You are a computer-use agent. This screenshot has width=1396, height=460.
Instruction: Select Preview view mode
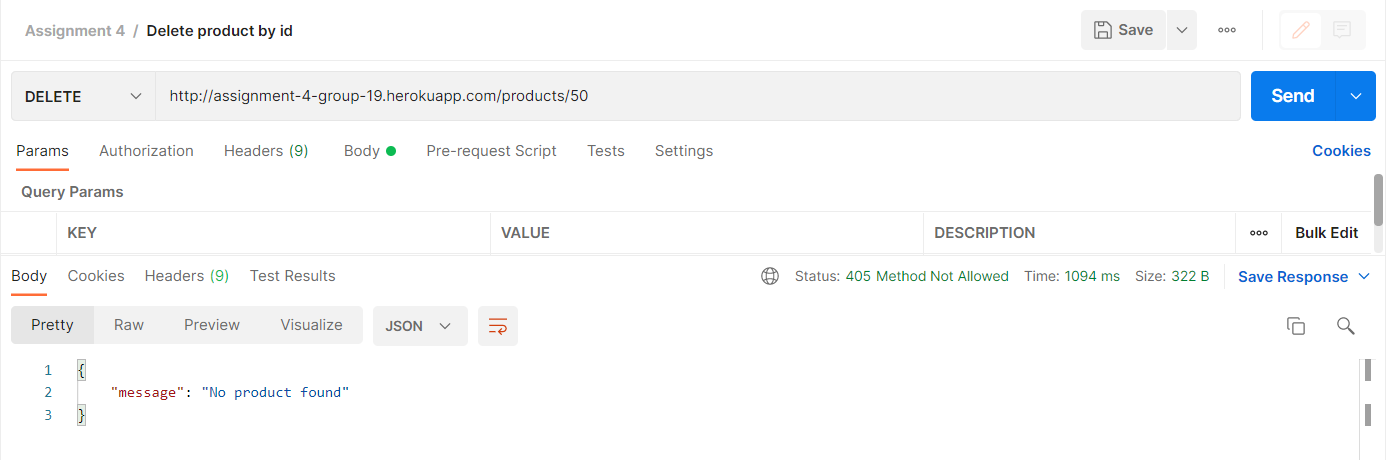click(212, 325)
